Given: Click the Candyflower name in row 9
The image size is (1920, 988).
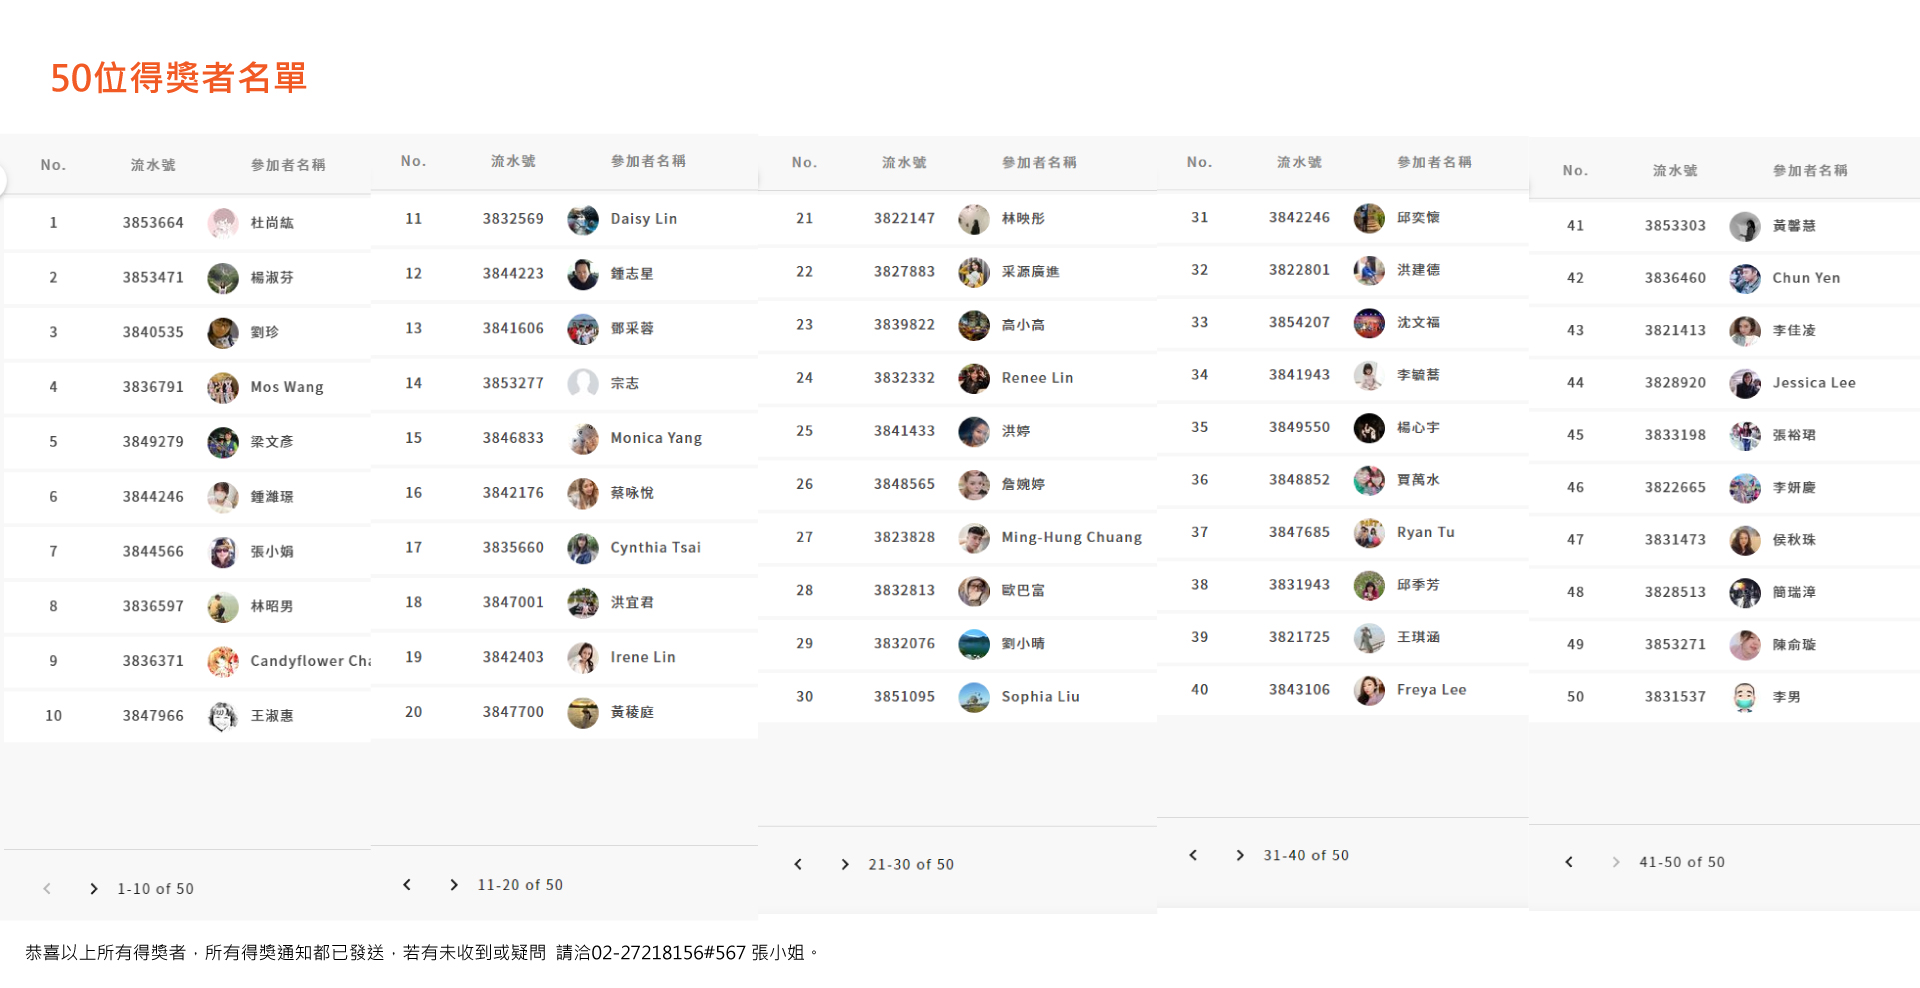Looking at the screenshot, I should [x=310, y=661].
